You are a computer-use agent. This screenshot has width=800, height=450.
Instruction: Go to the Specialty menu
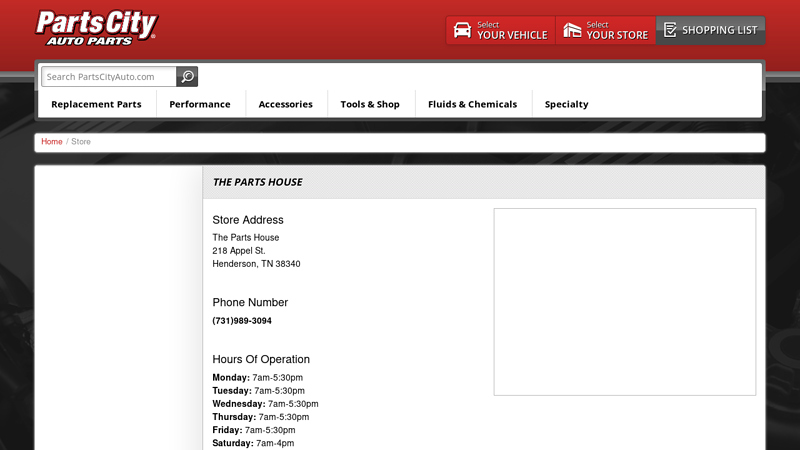566,104
